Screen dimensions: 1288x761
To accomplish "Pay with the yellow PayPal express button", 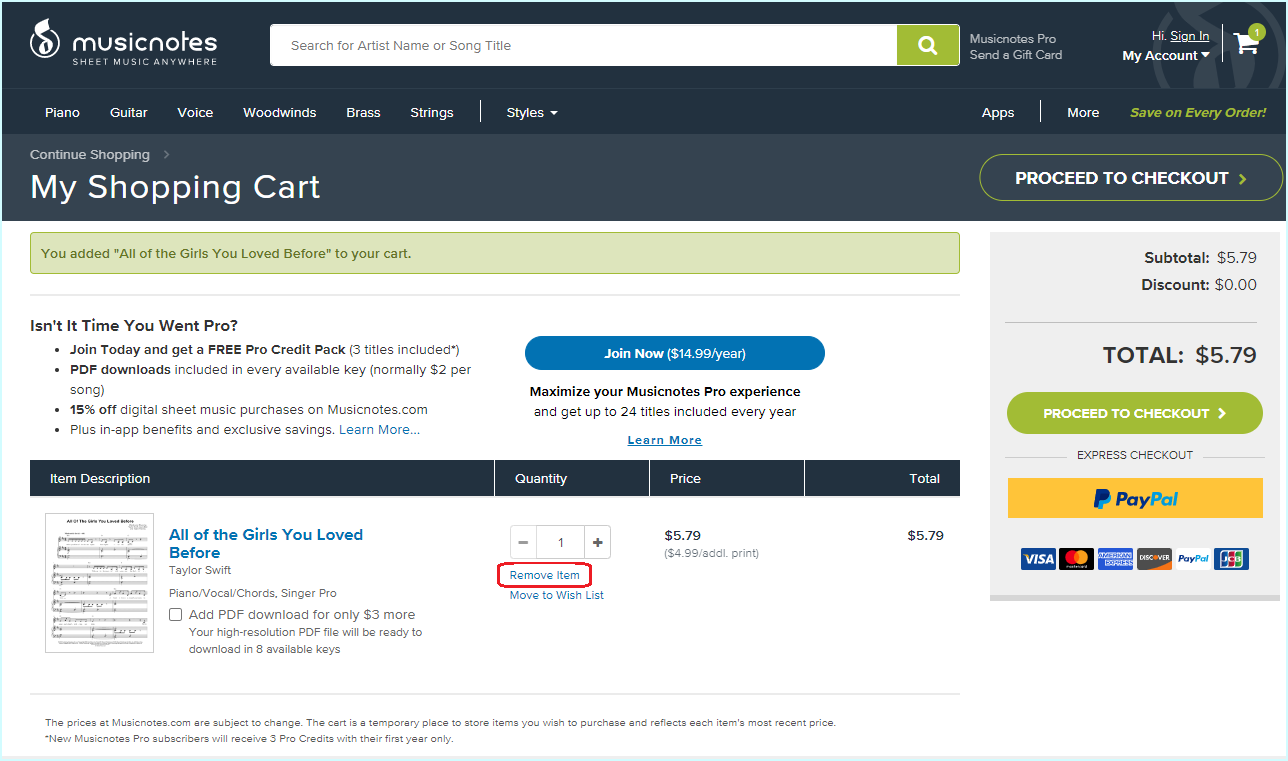I will tap(1135, 498).
